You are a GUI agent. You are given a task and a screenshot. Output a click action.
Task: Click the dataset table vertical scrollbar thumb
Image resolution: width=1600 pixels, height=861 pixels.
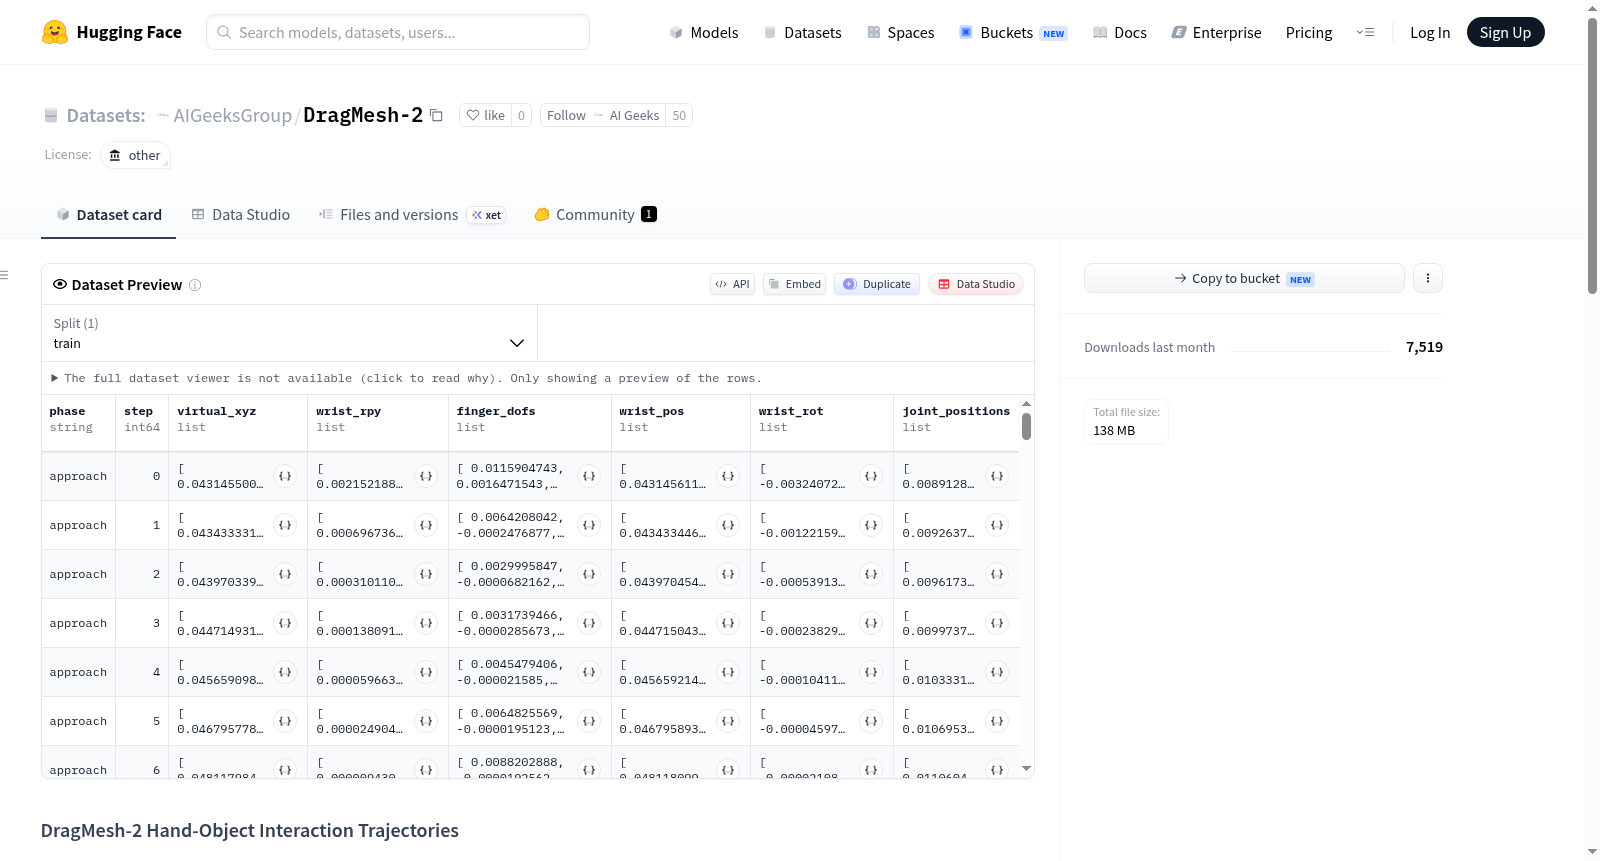[x=1026, y=427]
